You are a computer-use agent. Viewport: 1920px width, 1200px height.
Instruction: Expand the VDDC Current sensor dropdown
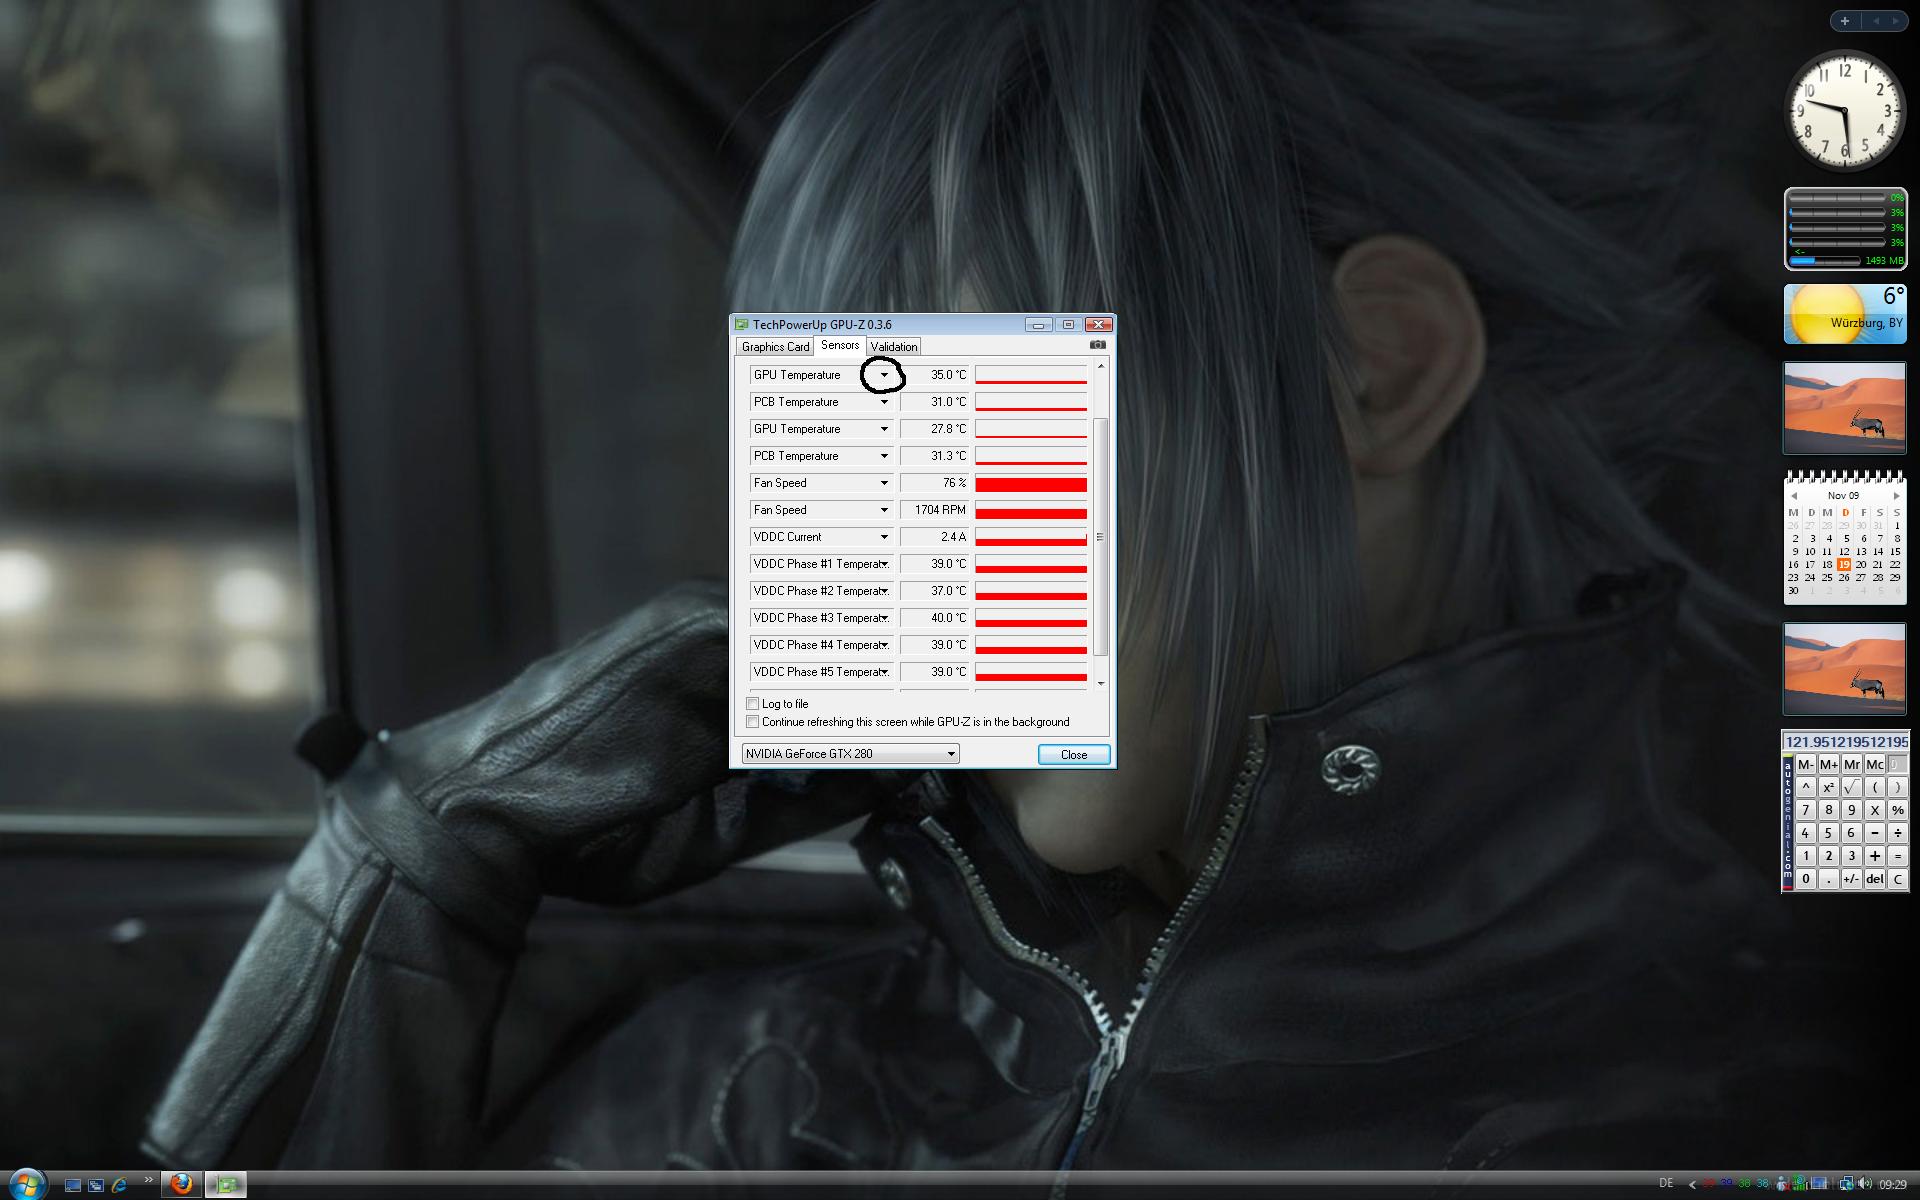884,537
